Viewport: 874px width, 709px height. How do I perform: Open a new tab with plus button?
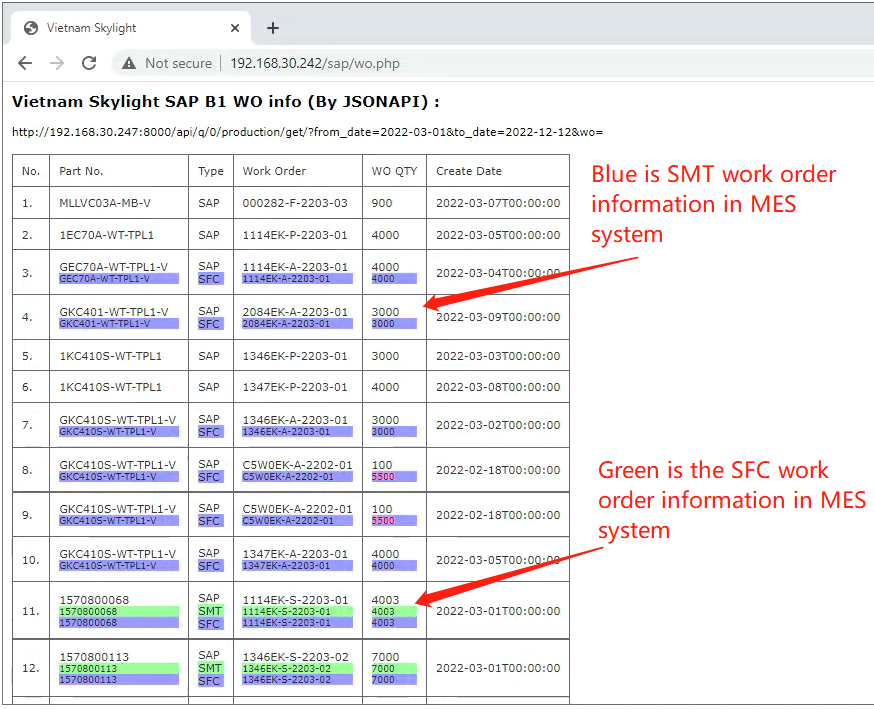(x=272, y=28)
